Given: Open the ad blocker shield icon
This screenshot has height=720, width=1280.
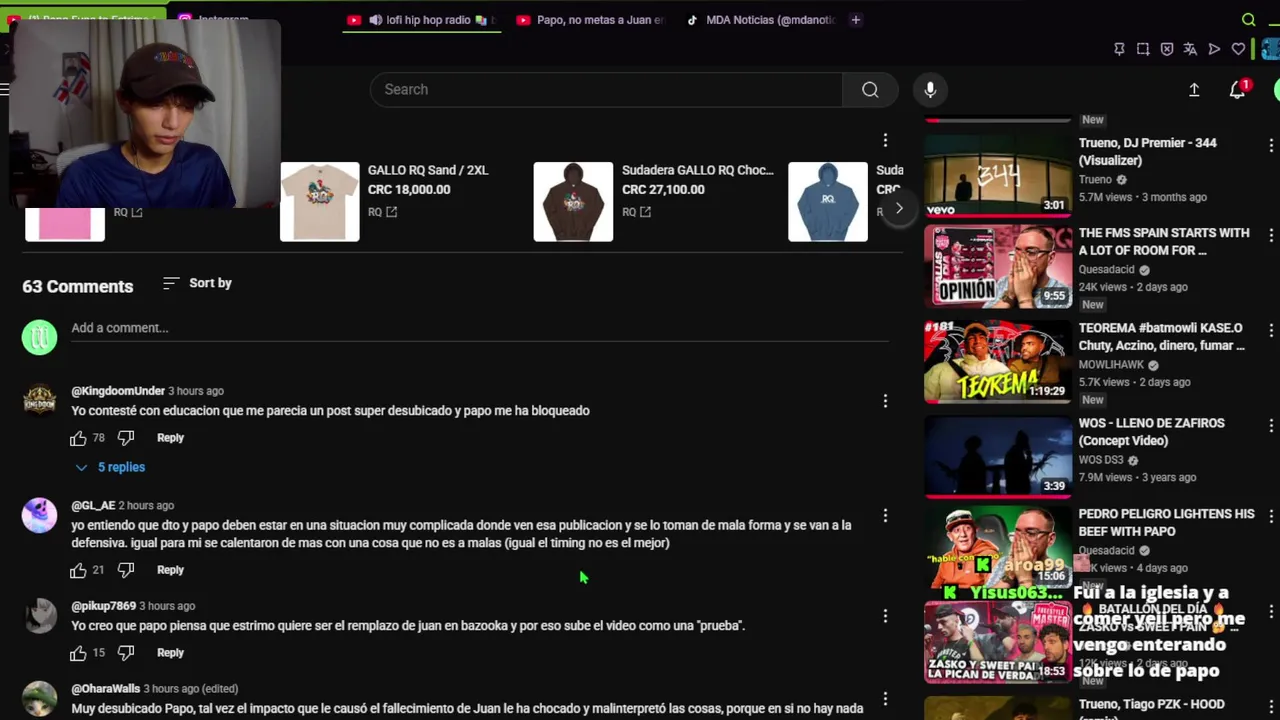Looking at the screenshot, I should 1167,49.
